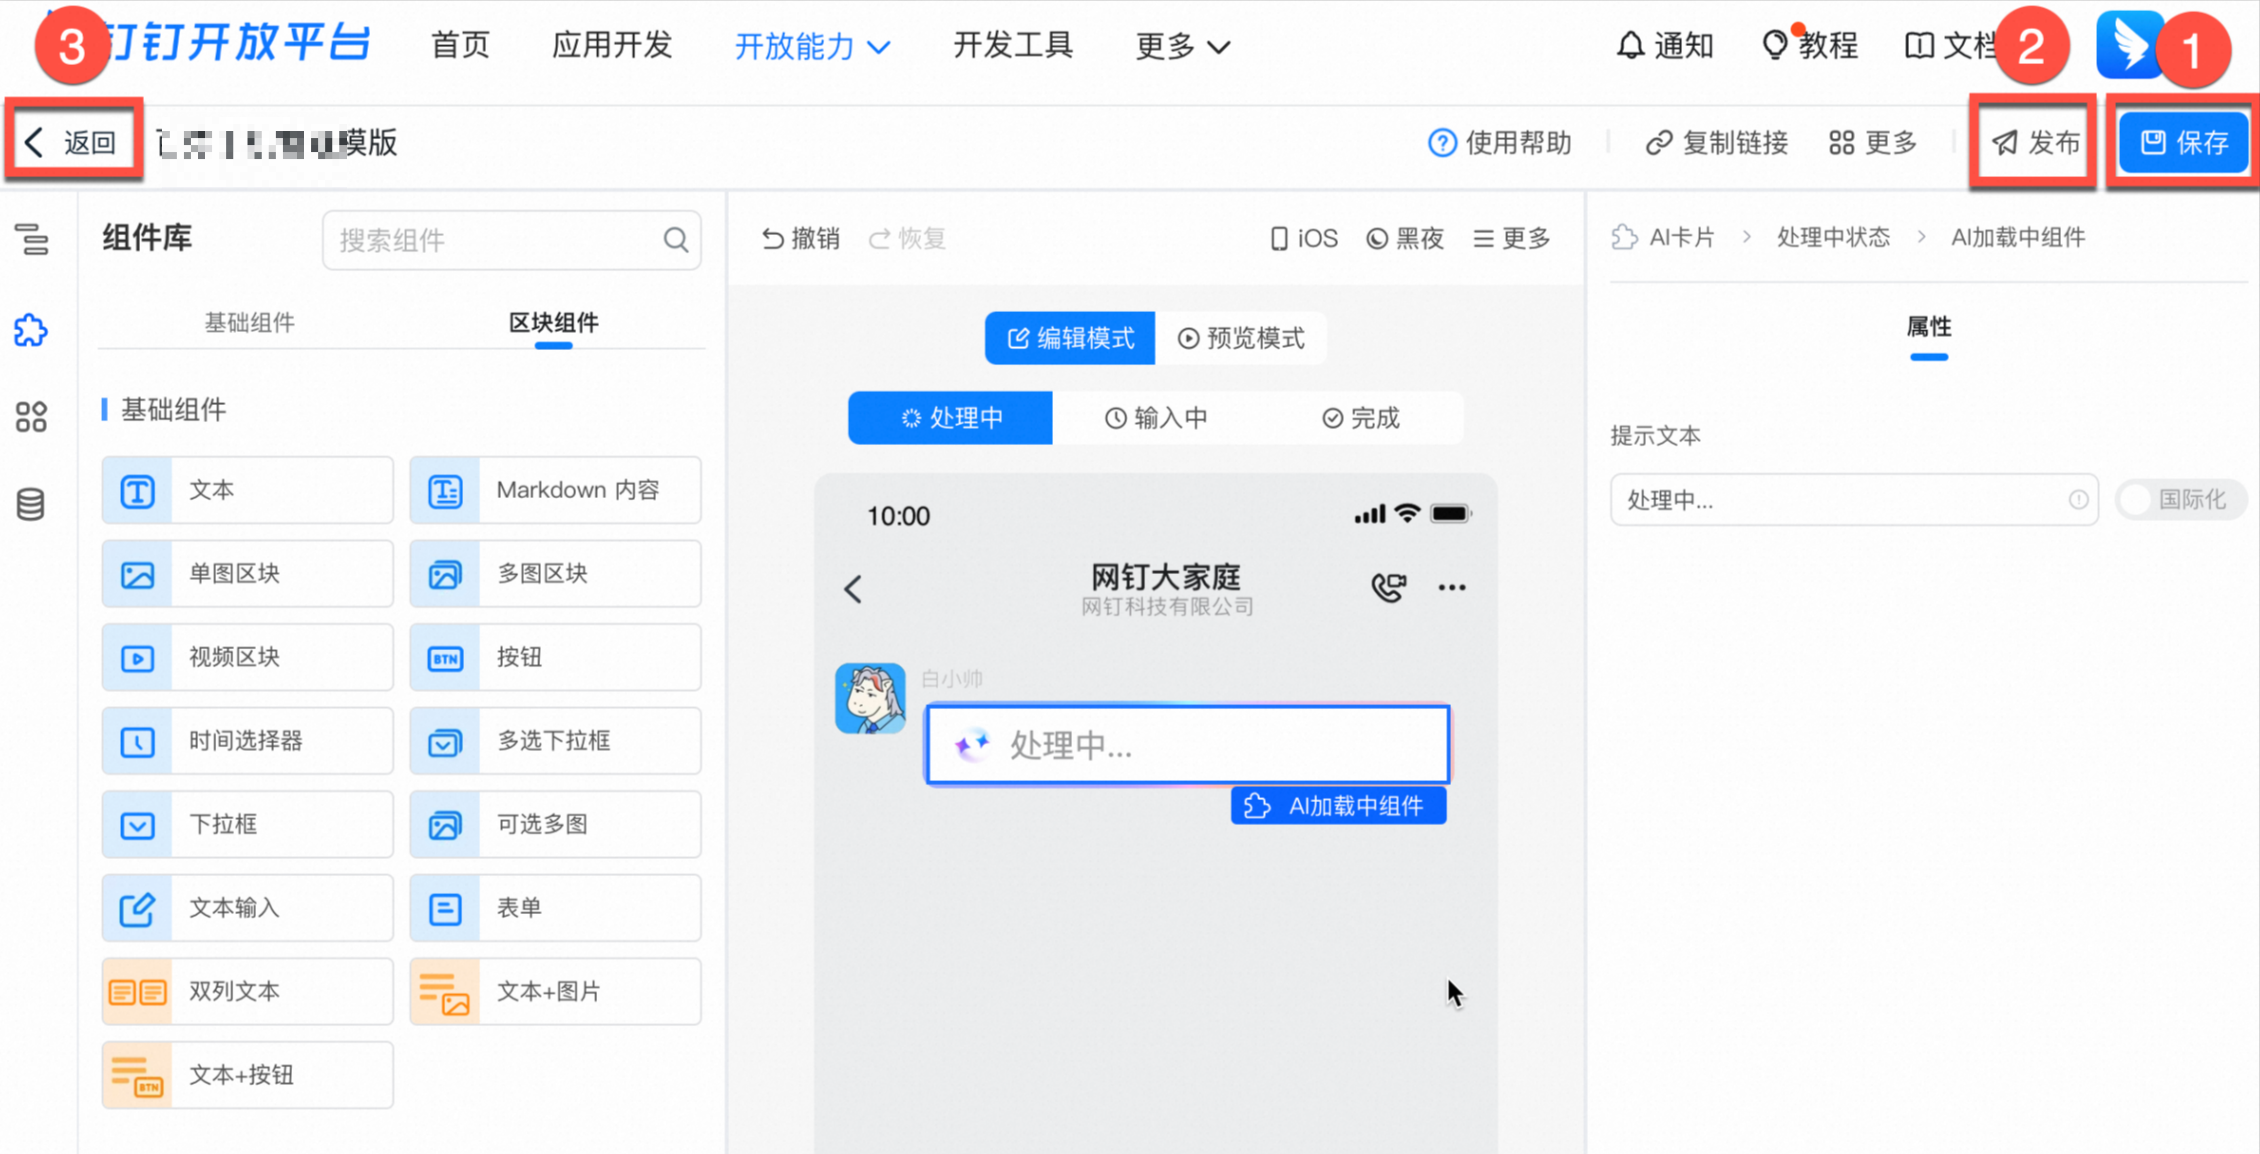Enable the 国际化 toggle for prompt text
Viewport: 2260px width, 1154px height.
tap(2134, 499)
